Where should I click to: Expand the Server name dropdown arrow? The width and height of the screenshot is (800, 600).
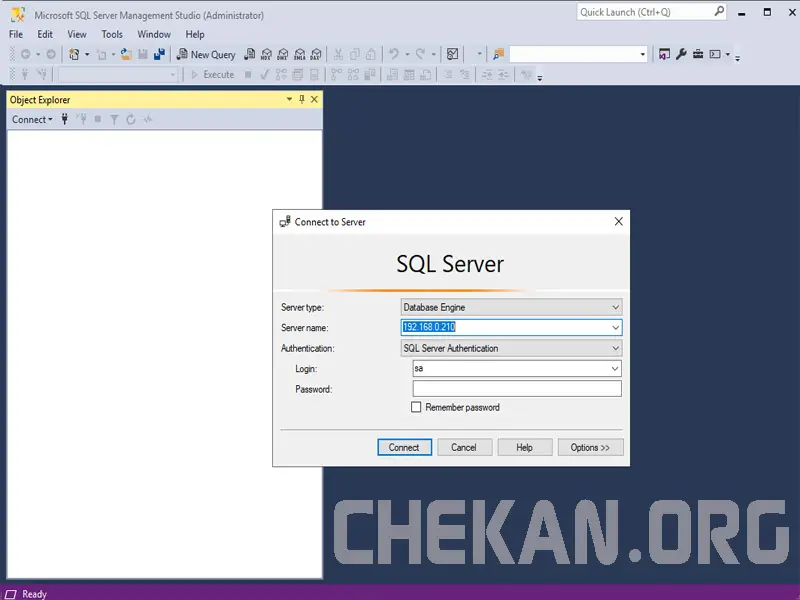(616, 328)
